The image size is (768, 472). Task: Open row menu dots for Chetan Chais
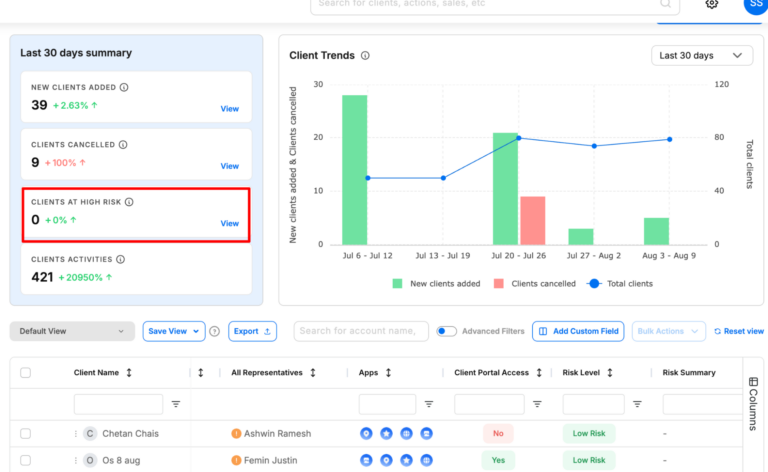pos(75,434)
